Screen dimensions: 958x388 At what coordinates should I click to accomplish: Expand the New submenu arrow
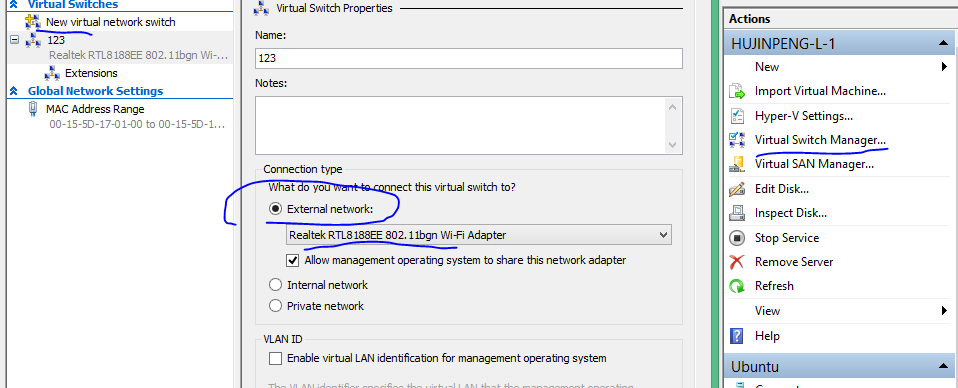(945, 67)
